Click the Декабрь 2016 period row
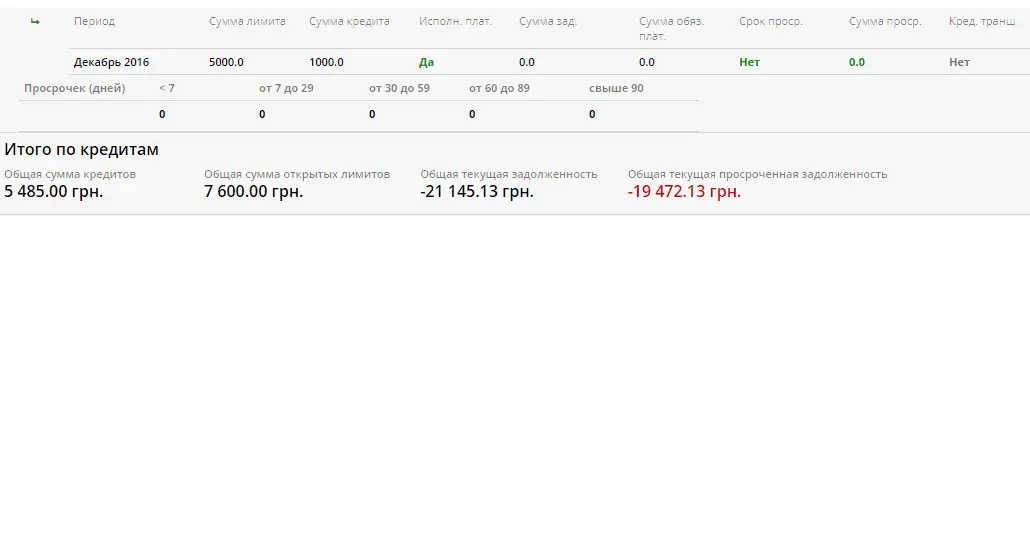 pos(111,62)
